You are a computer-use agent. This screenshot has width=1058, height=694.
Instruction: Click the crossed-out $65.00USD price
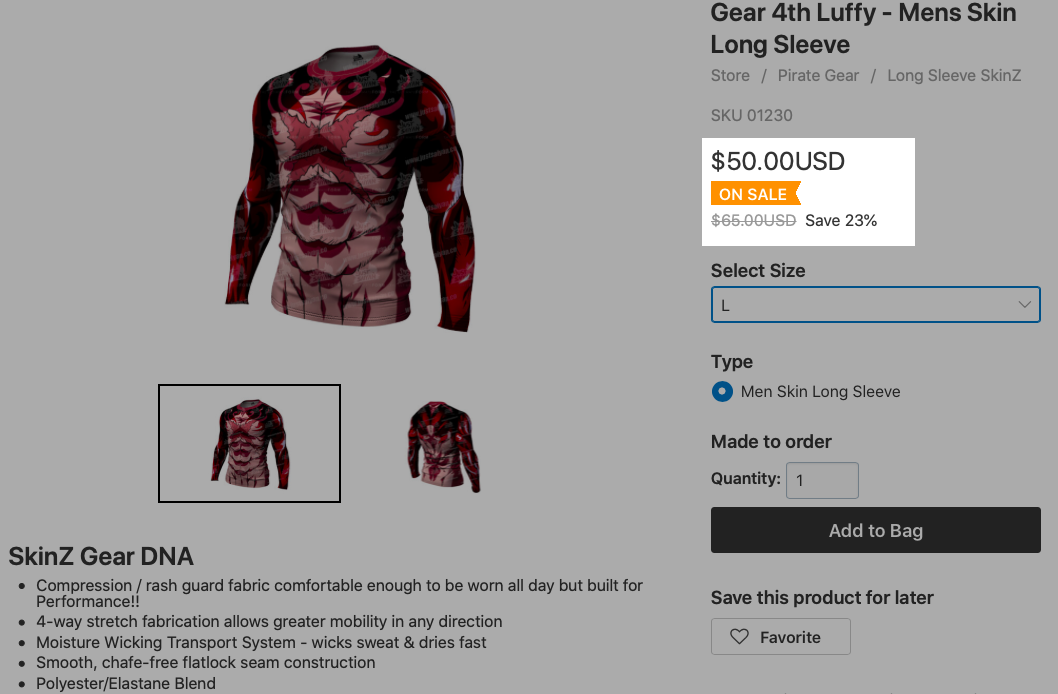coord(753,220)
